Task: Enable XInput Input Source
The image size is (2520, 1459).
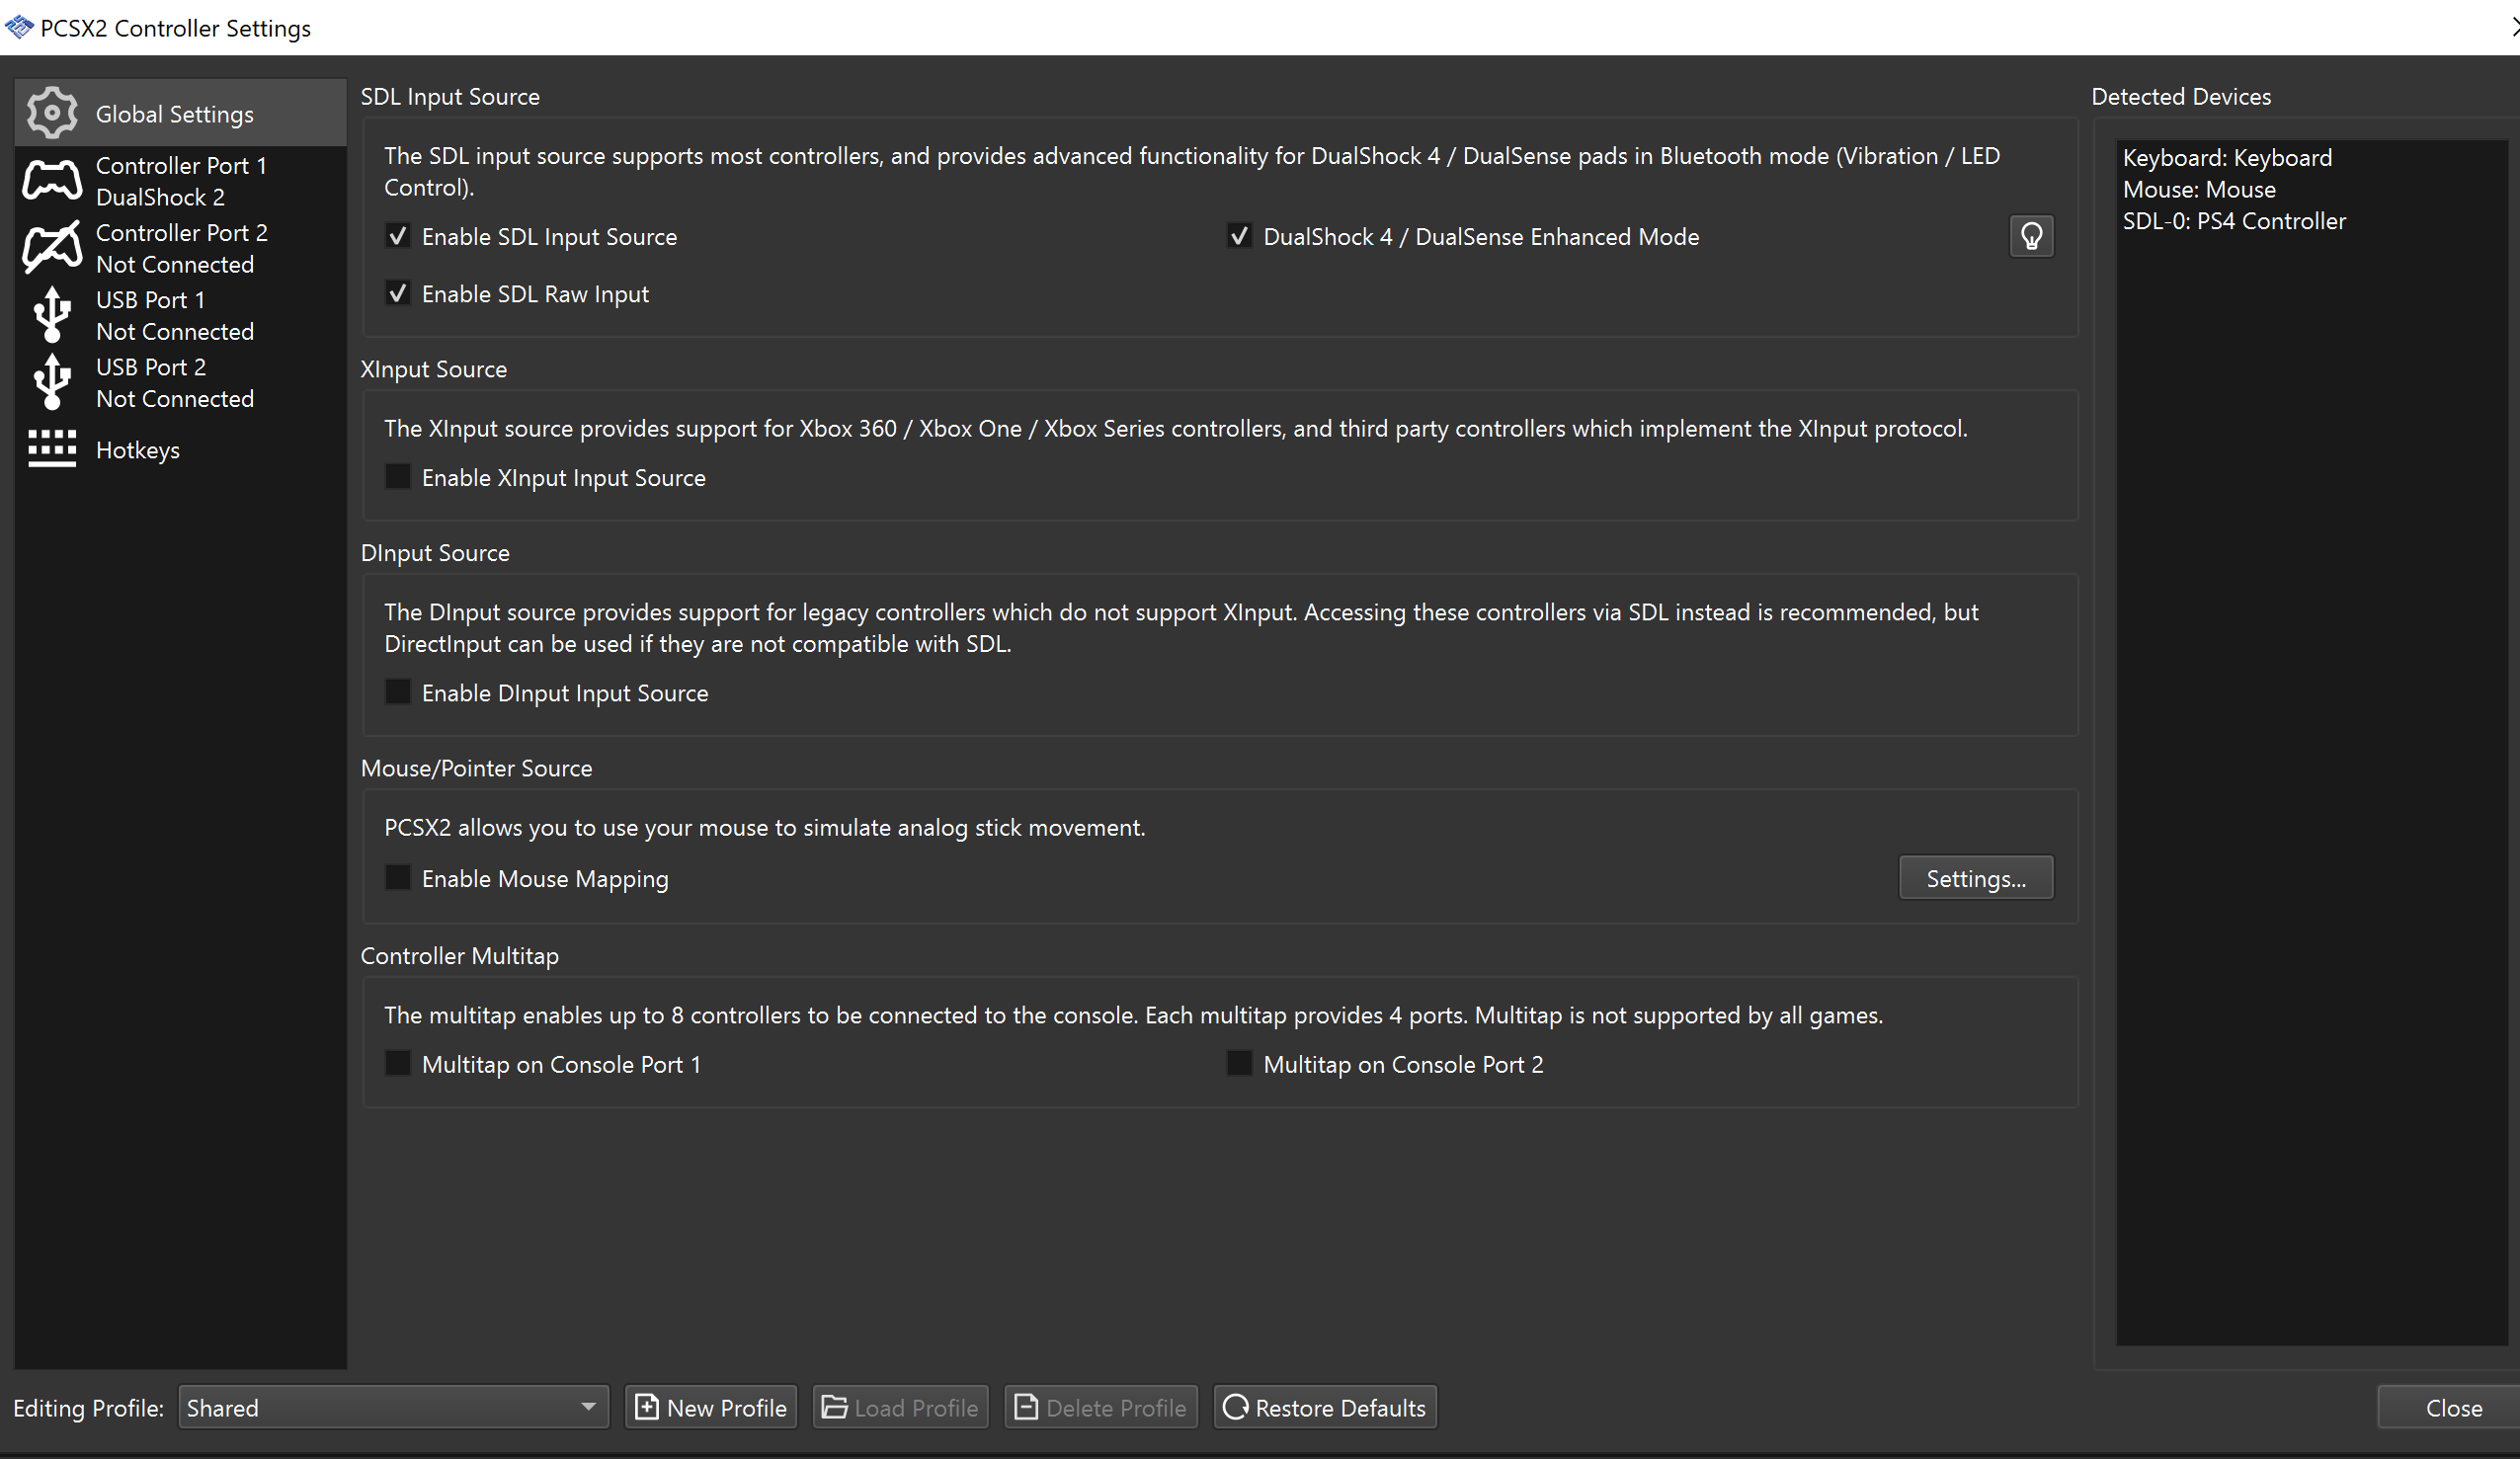Action: [x=397, y=476]
